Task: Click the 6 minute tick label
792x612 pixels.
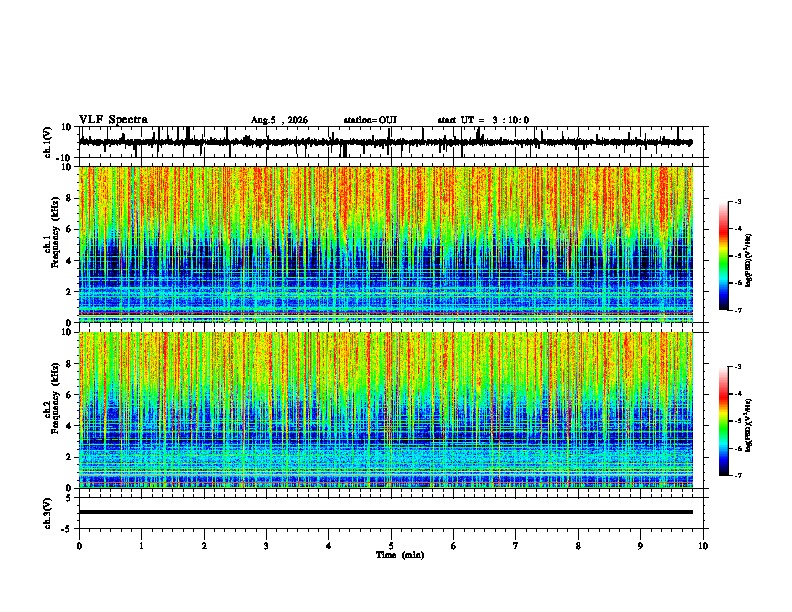Action: pos(454,546)
